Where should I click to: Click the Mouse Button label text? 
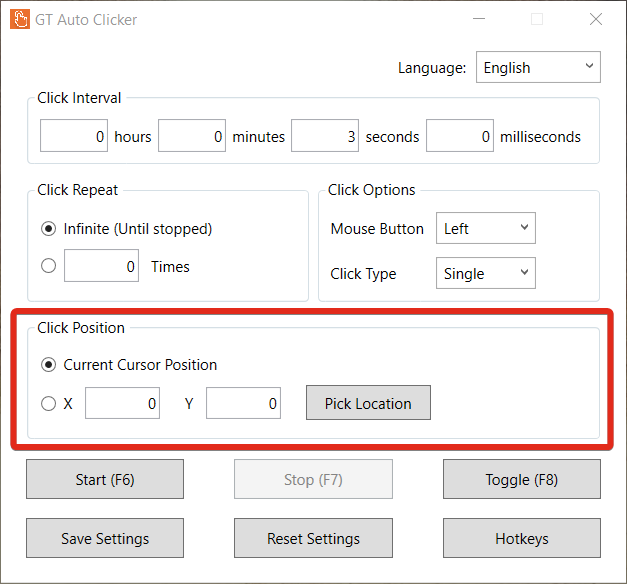click(x=377, y=229)
